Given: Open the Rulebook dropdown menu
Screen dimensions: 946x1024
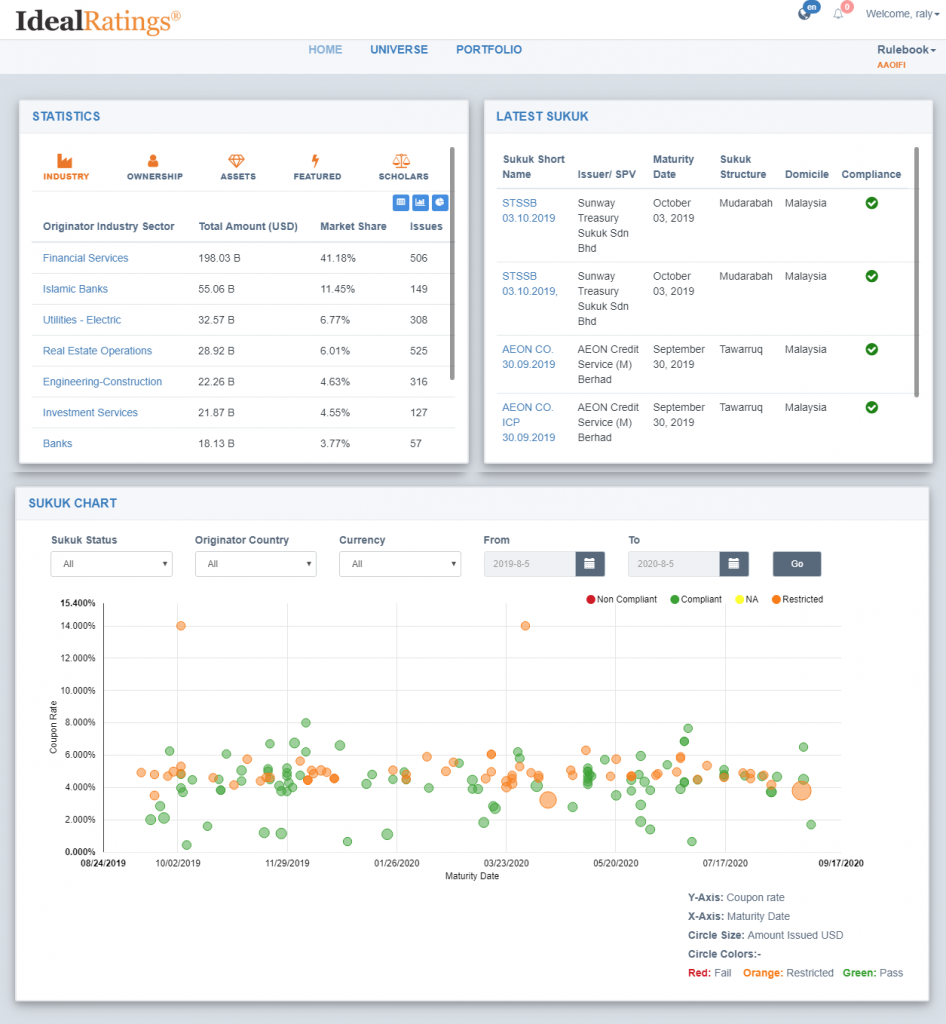Looking at the screenshot, I should (906, 50).
